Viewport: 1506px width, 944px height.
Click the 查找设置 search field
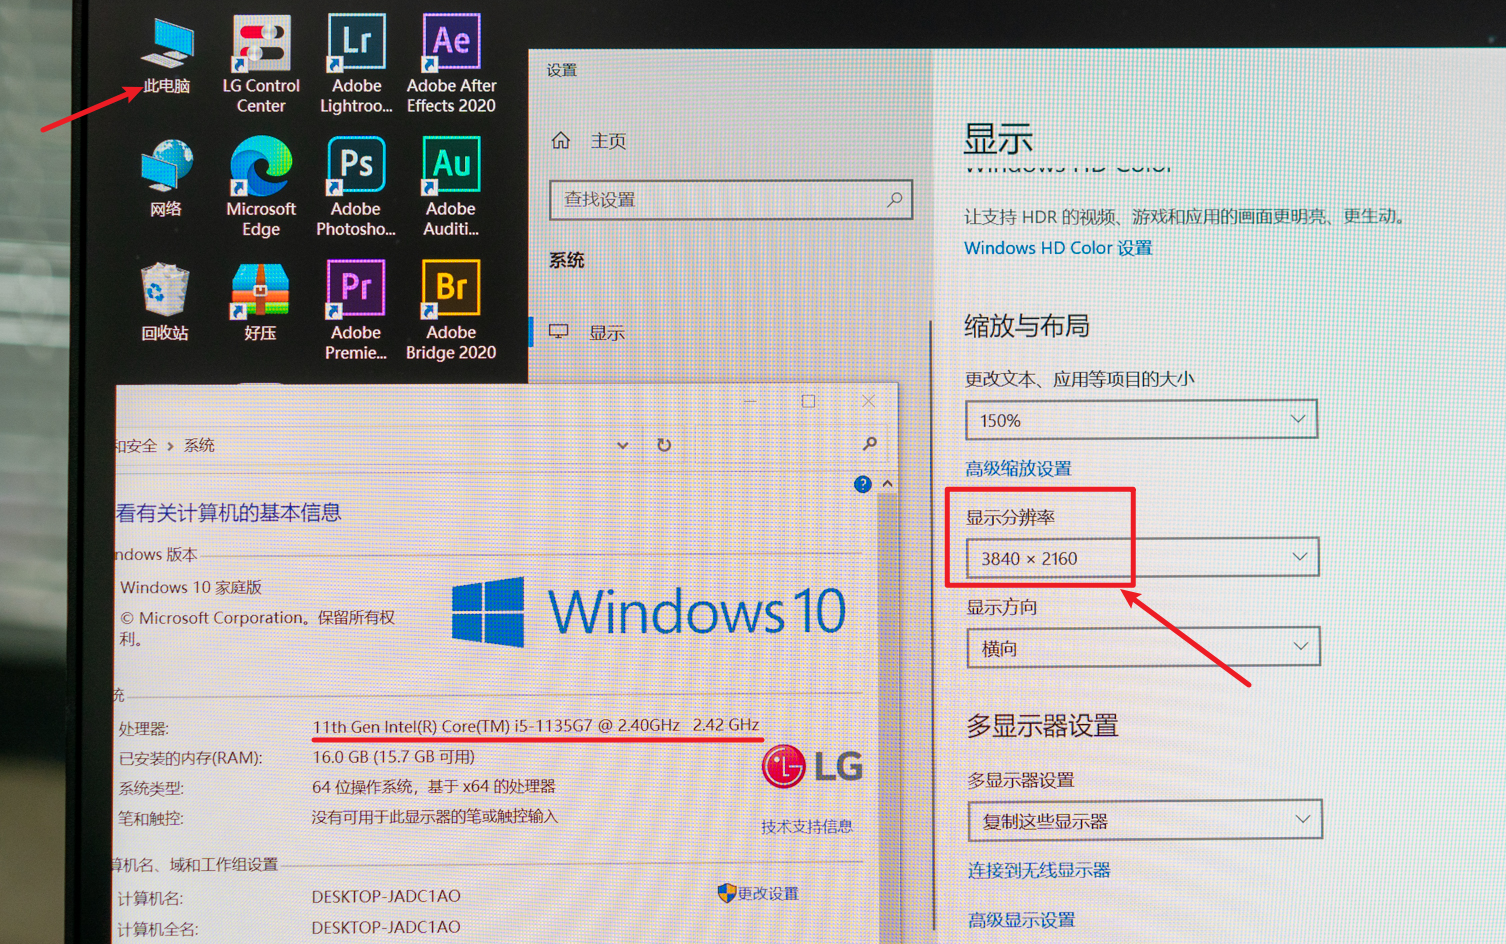tap(720, 200)
